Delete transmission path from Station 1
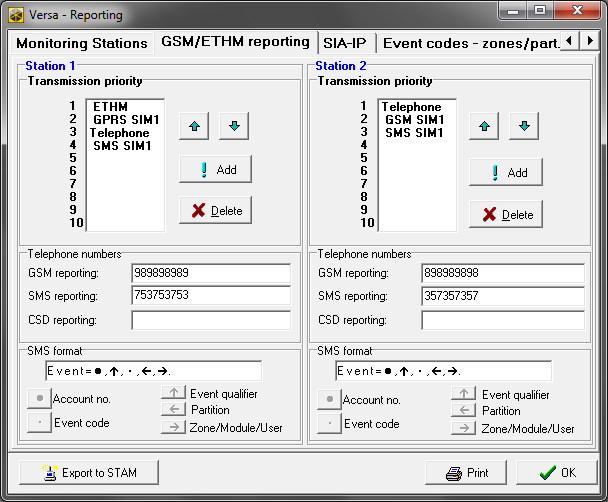 click(x=216, y=210)
